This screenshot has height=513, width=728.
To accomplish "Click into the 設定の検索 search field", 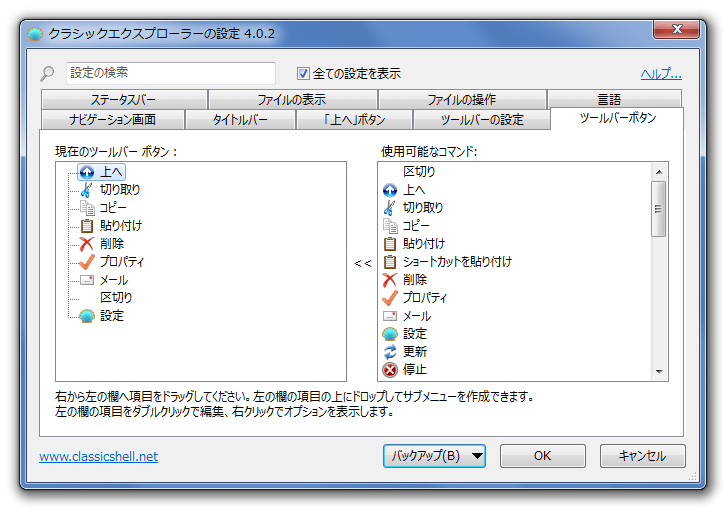I will pos(171,73).
